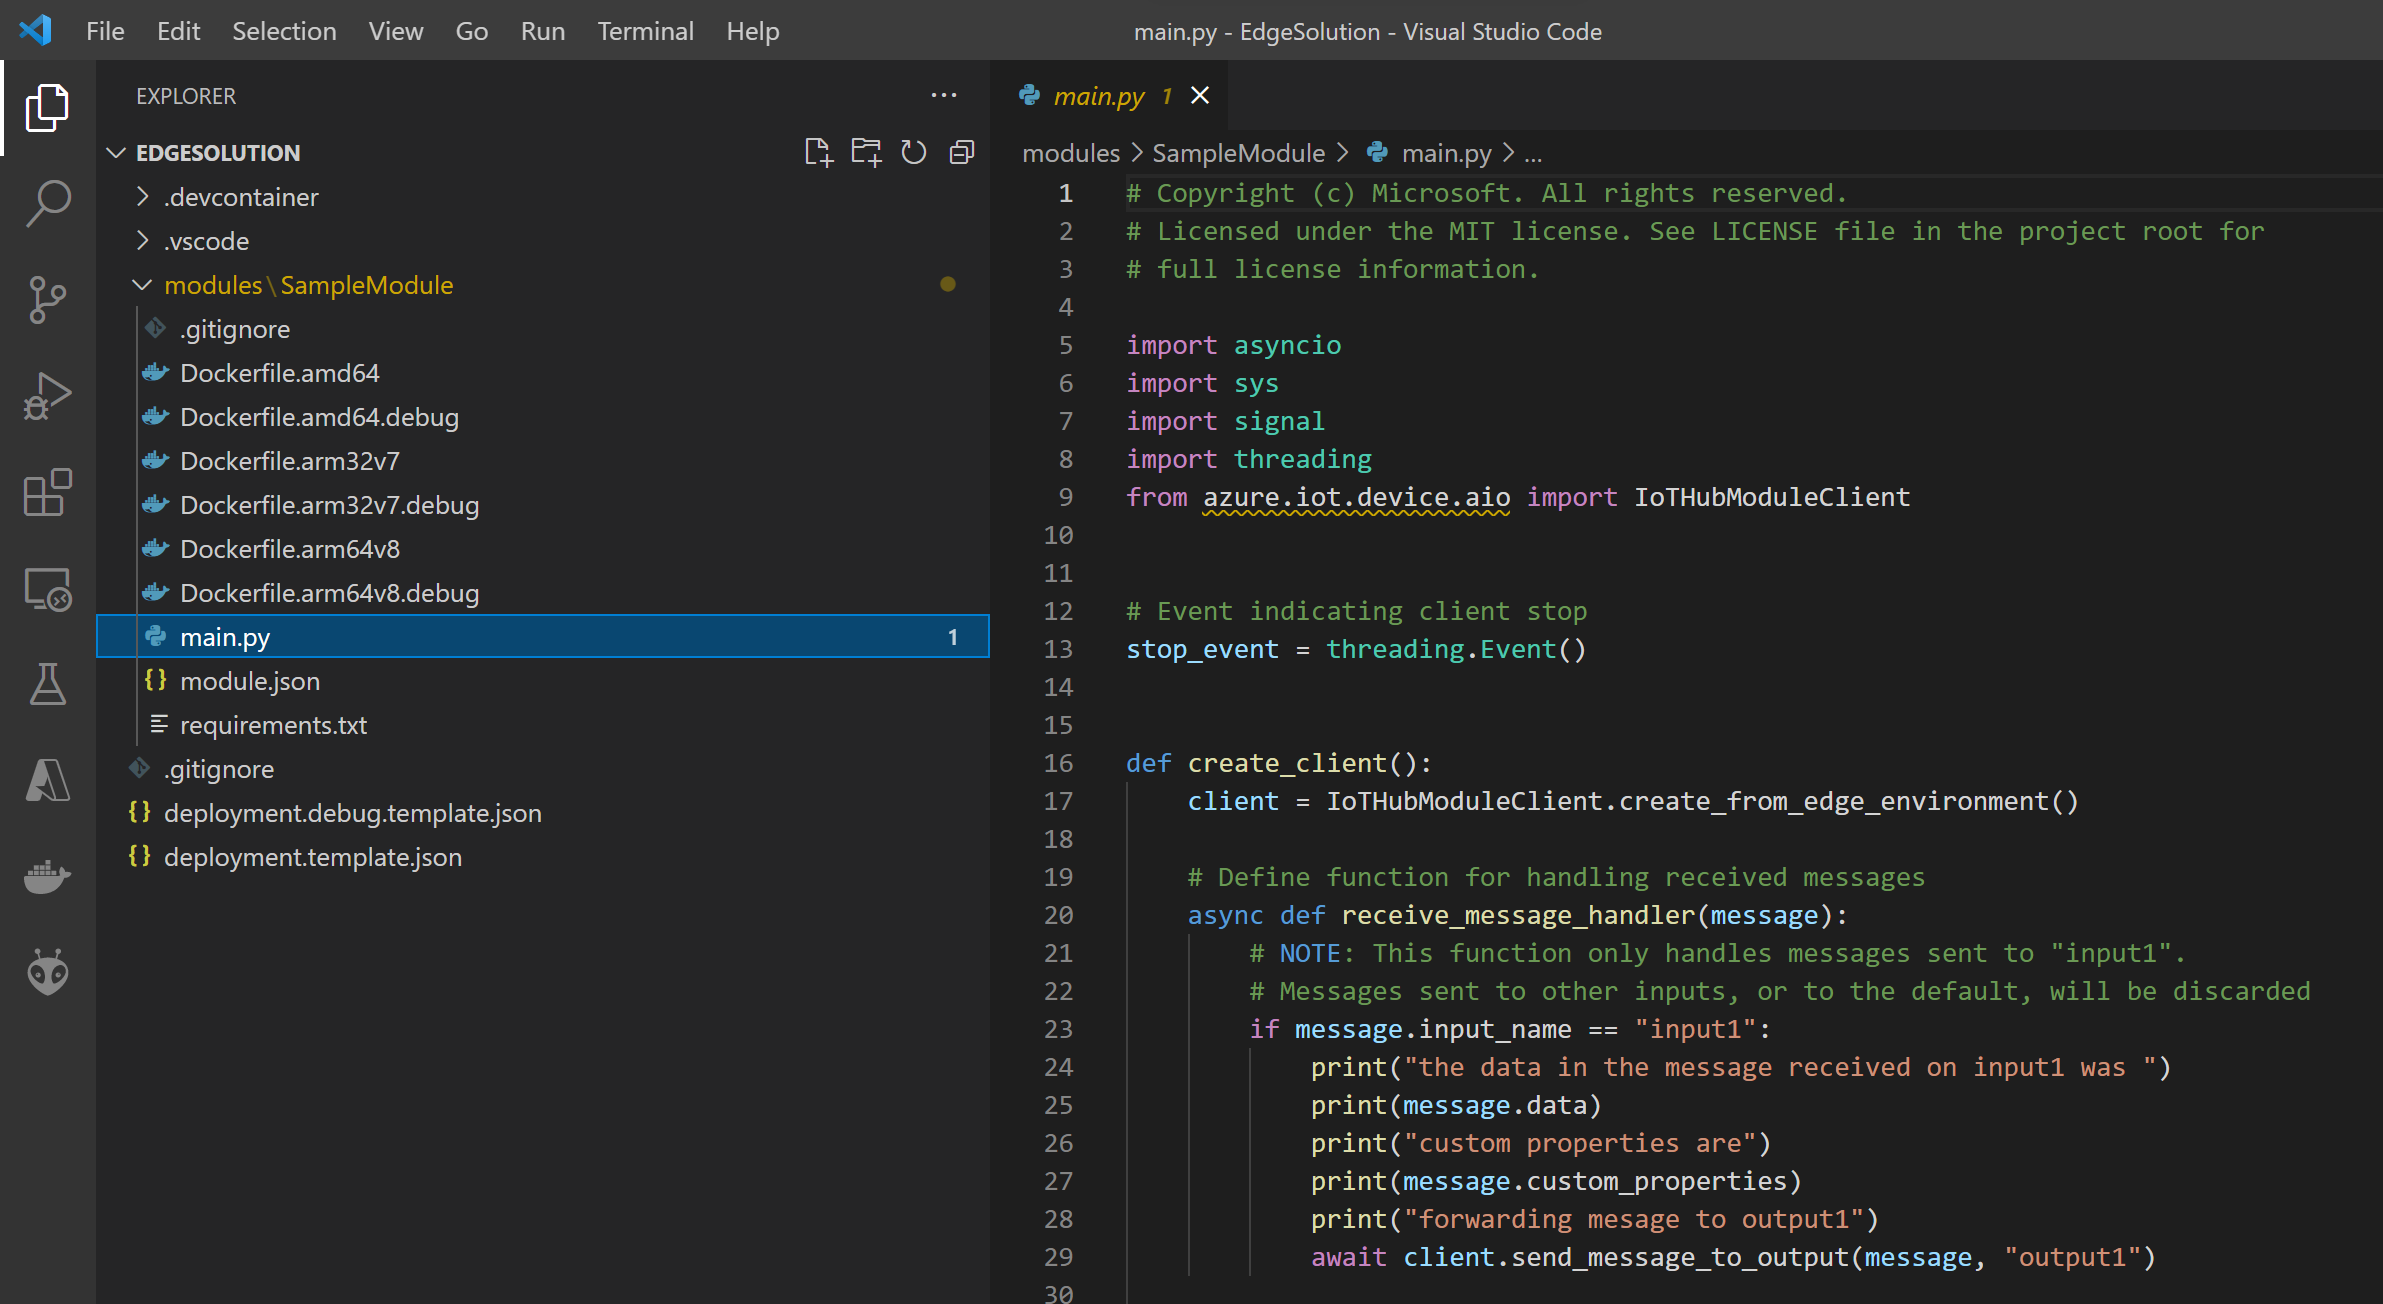Open deployment.template.json file
This screenshot has width=2383, height=1304.
coord(312,857)
